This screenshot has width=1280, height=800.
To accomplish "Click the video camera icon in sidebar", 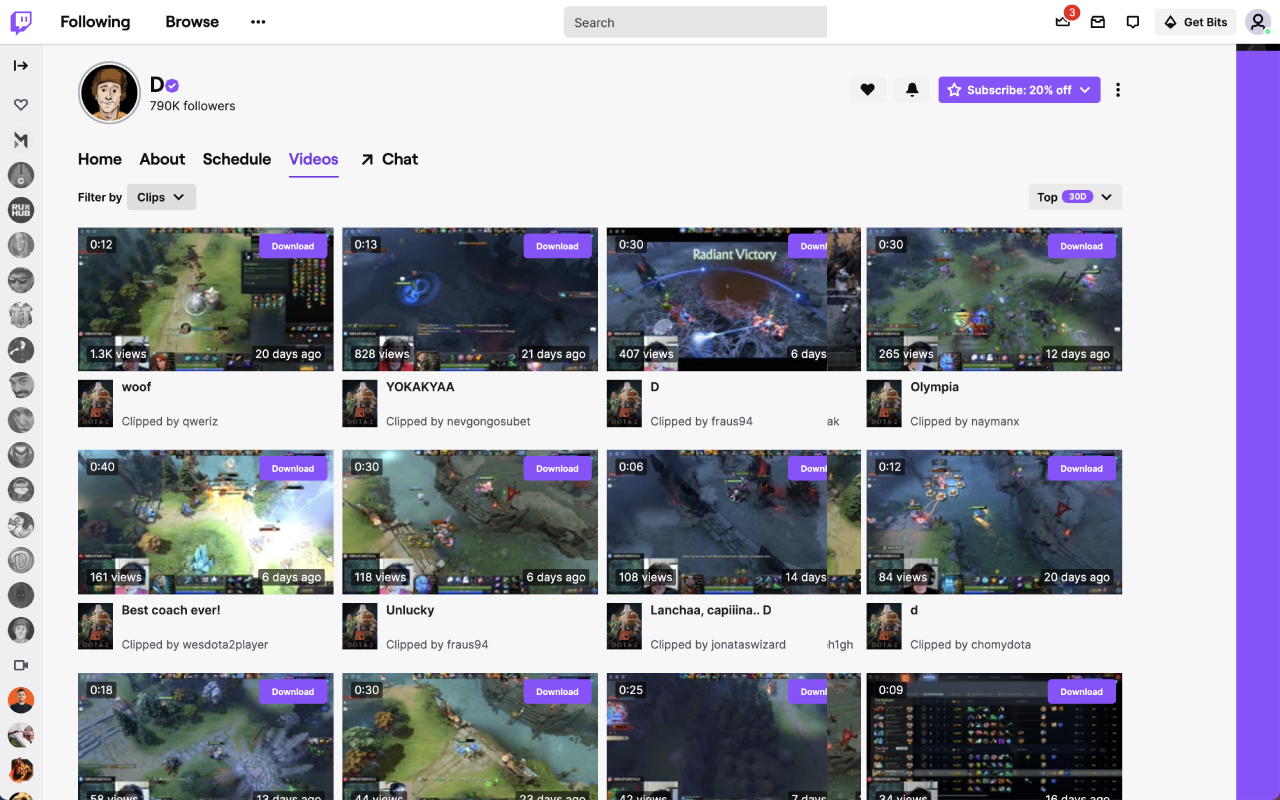I will point(20,664).
